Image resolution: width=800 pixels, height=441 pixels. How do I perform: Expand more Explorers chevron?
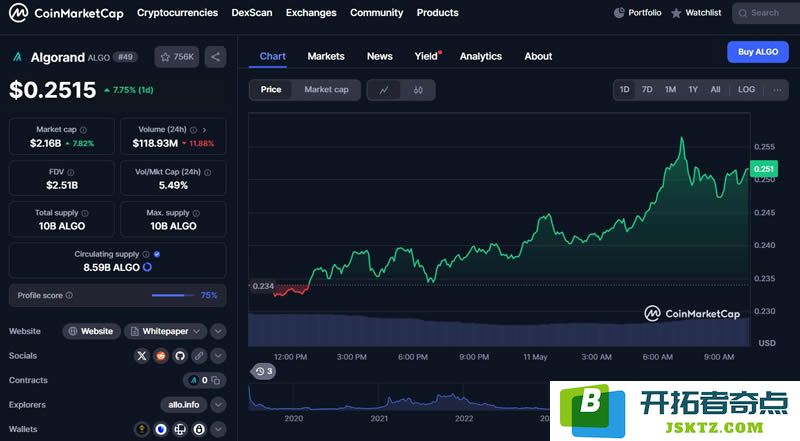[218, 405]
